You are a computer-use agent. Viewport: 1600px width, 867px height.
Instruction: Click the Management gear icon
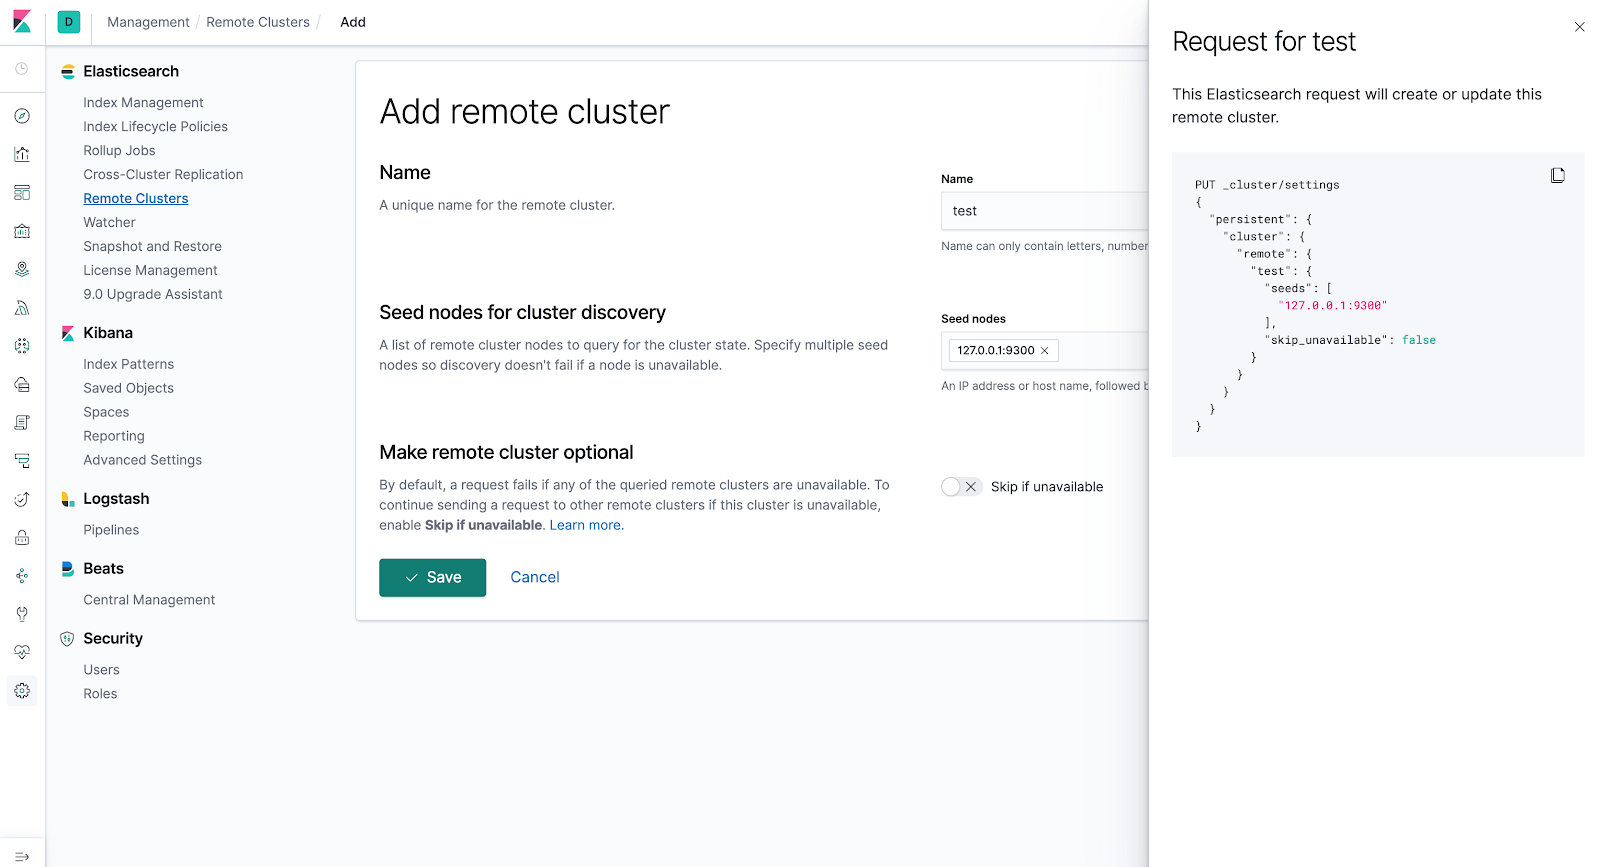[x=22, y=691]
